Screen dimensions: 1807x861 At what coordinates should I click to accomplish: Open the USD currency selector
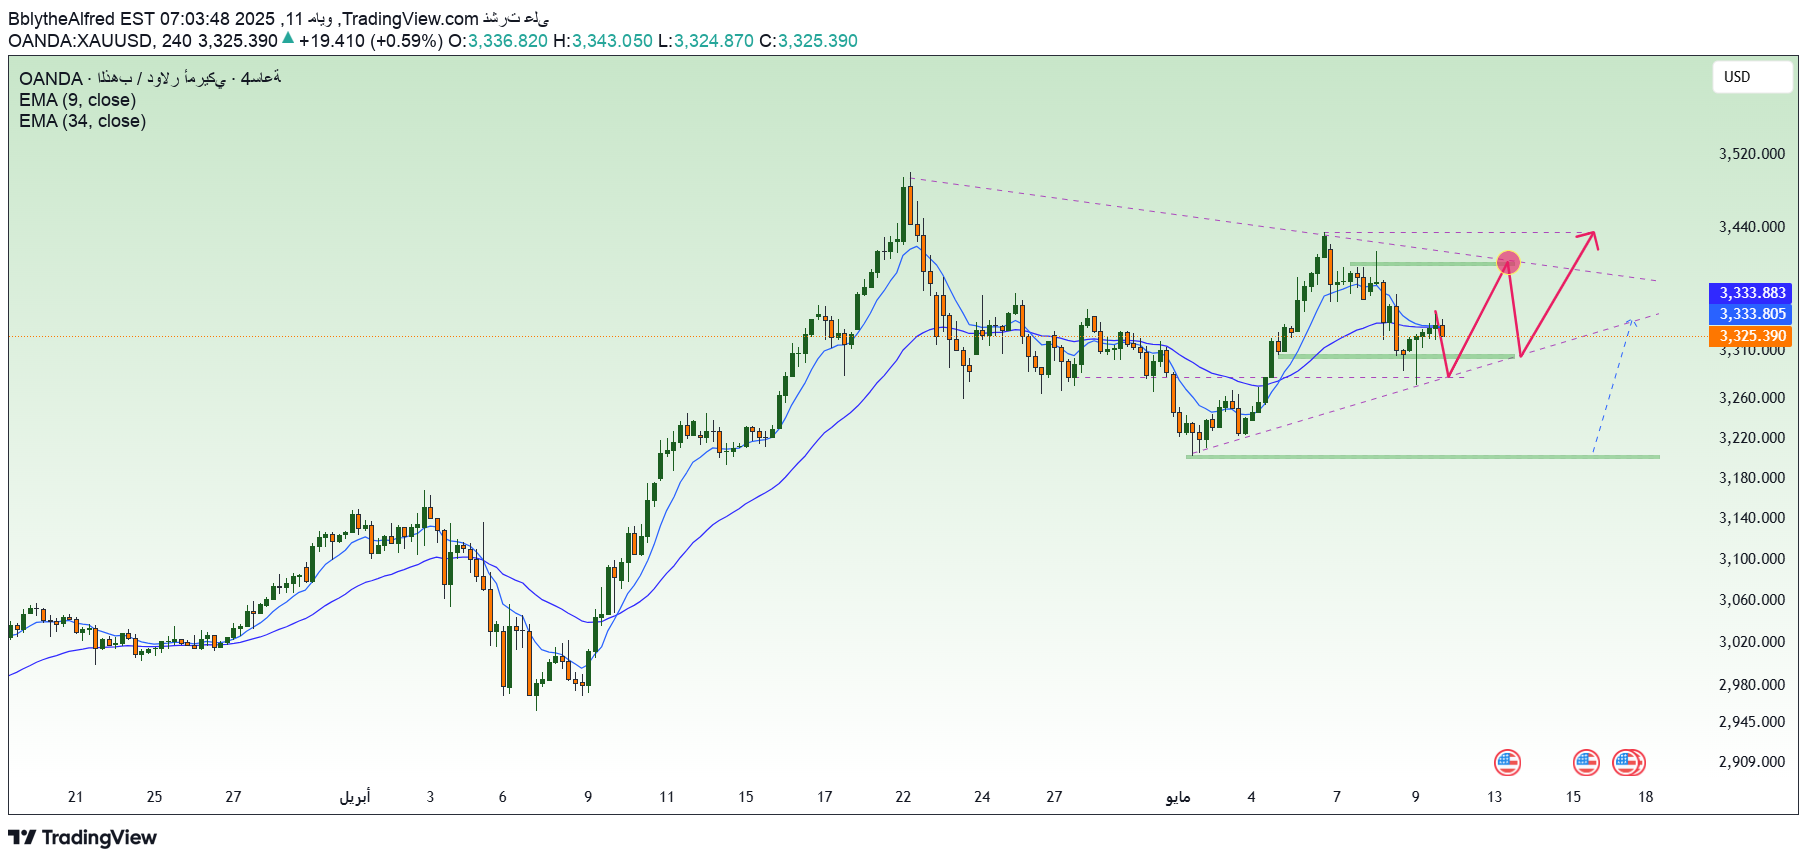[1752, 77]
